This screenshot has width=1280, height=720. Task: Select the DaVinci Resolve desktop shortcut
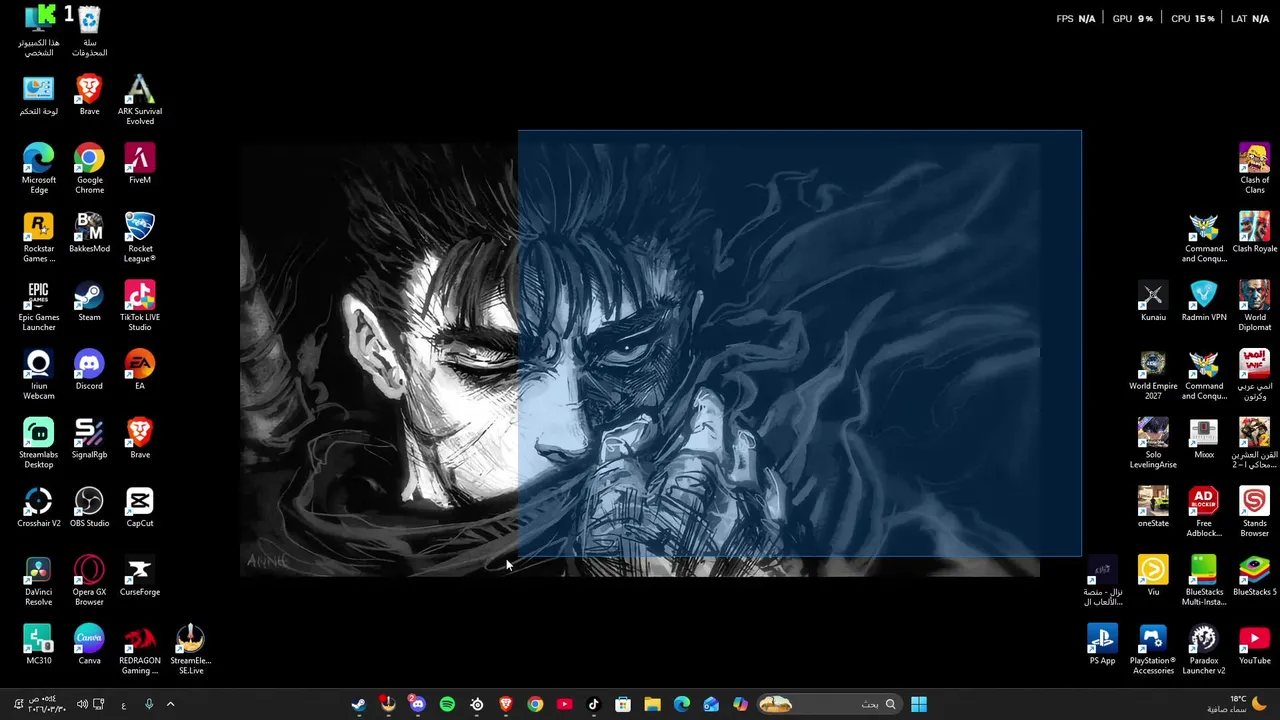pyautogui.click(x=39, y=581)
